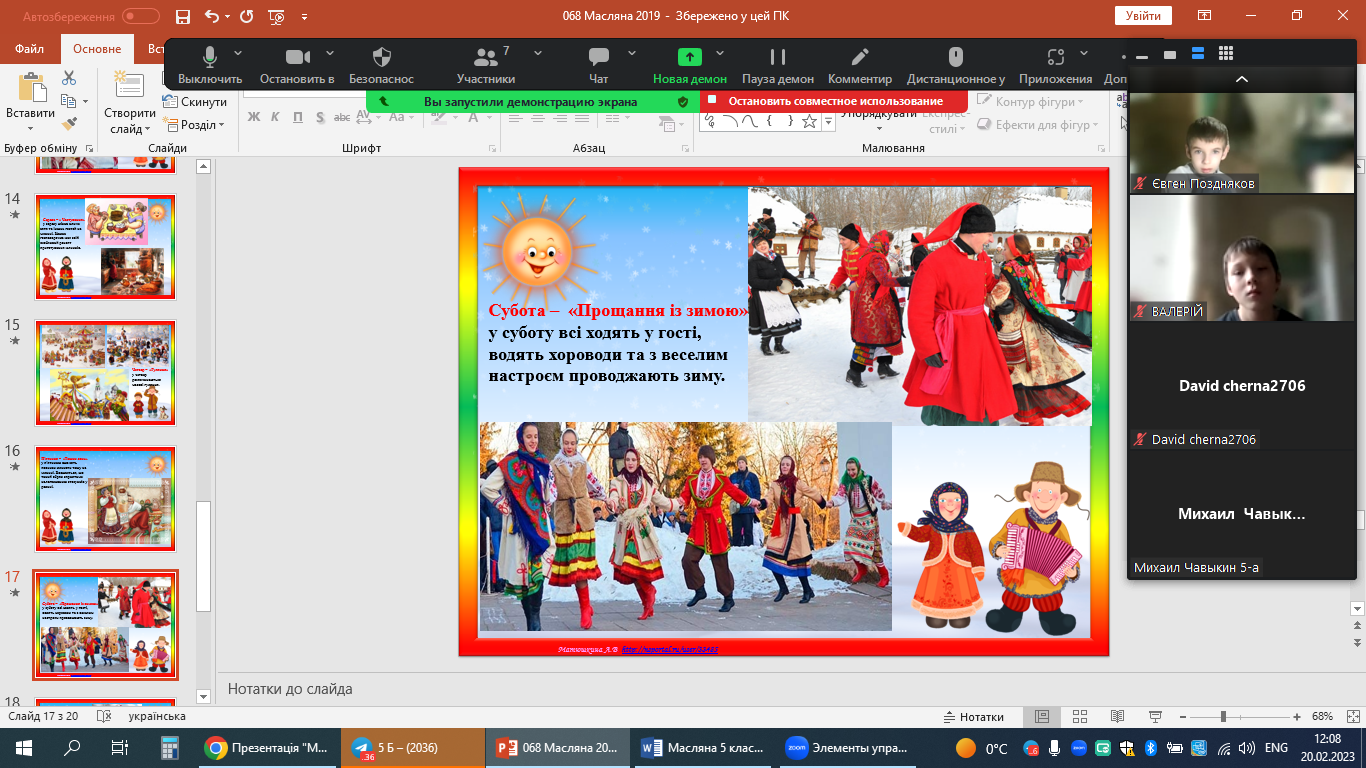This screenshot has width=1366, height=768.
Task: Open the Розділ section dropdown
Action: [194, 125]
